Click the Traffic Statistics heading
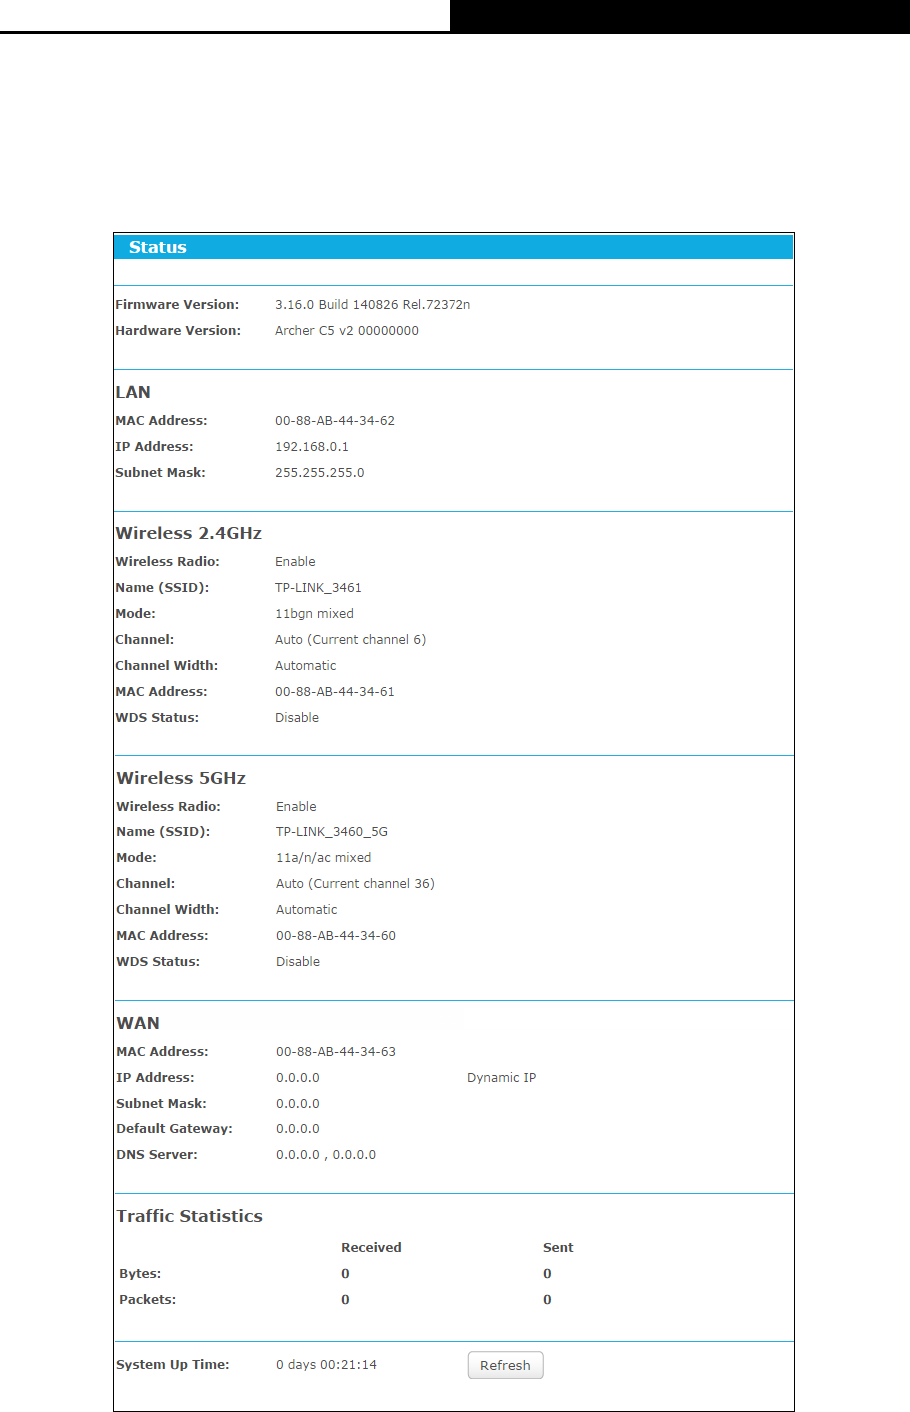The image size is (910, 1412). pyautogui.click(x=189, y=1216)
